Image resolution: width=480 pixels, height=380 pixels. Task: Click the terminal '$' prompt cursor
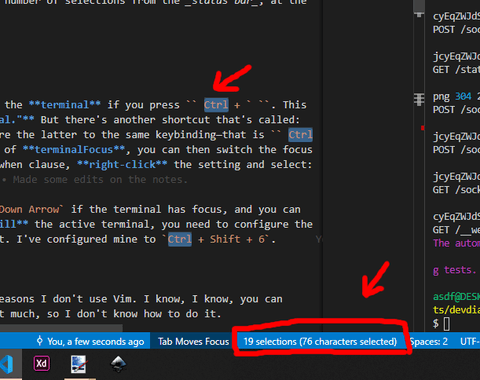click(447, 324)
